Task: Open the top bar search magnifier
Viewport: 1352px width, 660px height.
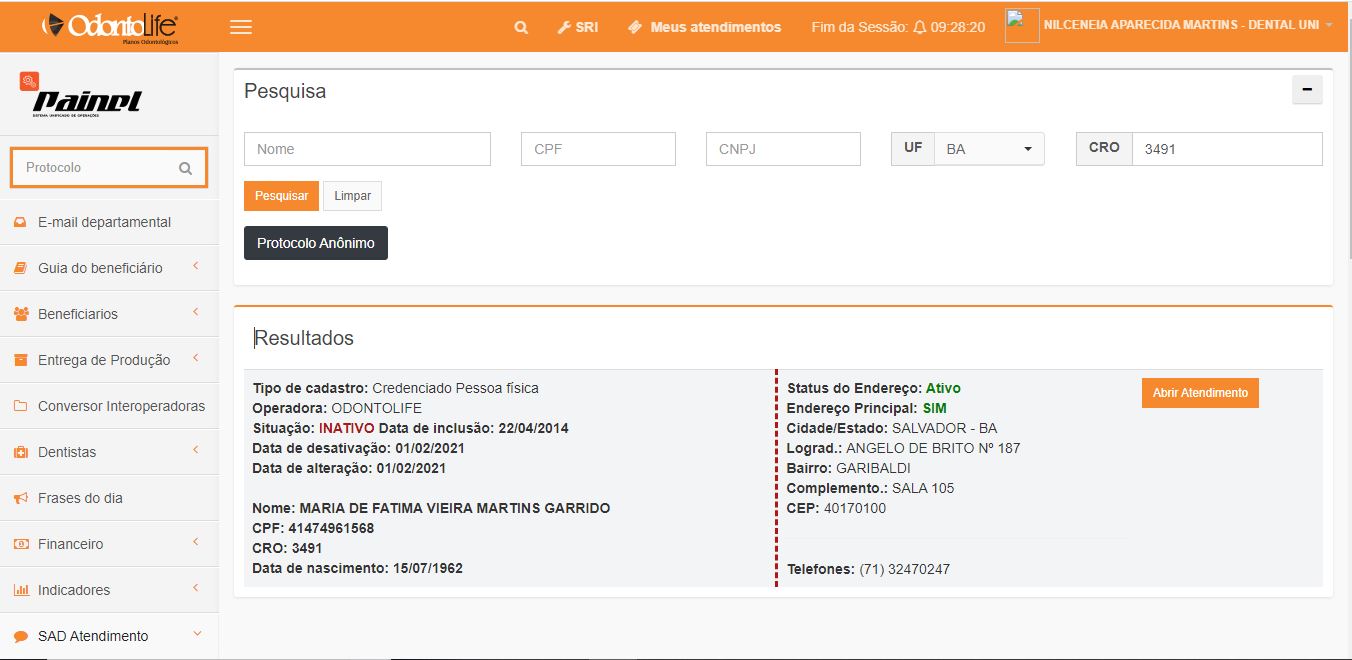Action: 521,28
